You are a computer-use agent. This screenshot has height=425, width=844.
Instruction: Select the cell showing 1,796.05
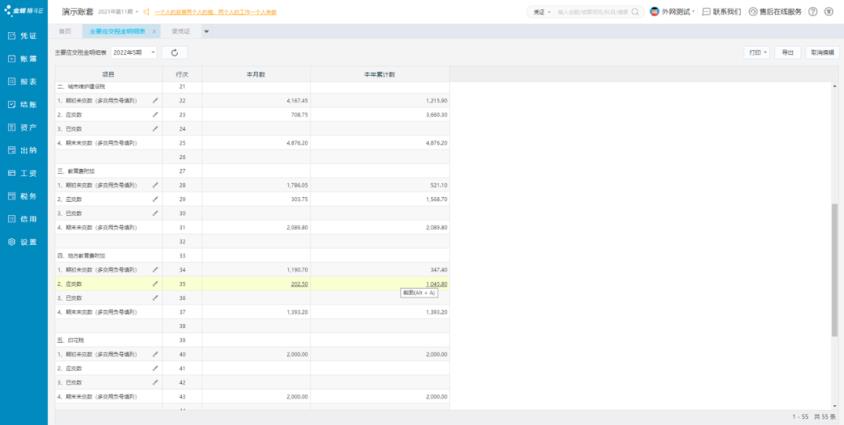256,185
